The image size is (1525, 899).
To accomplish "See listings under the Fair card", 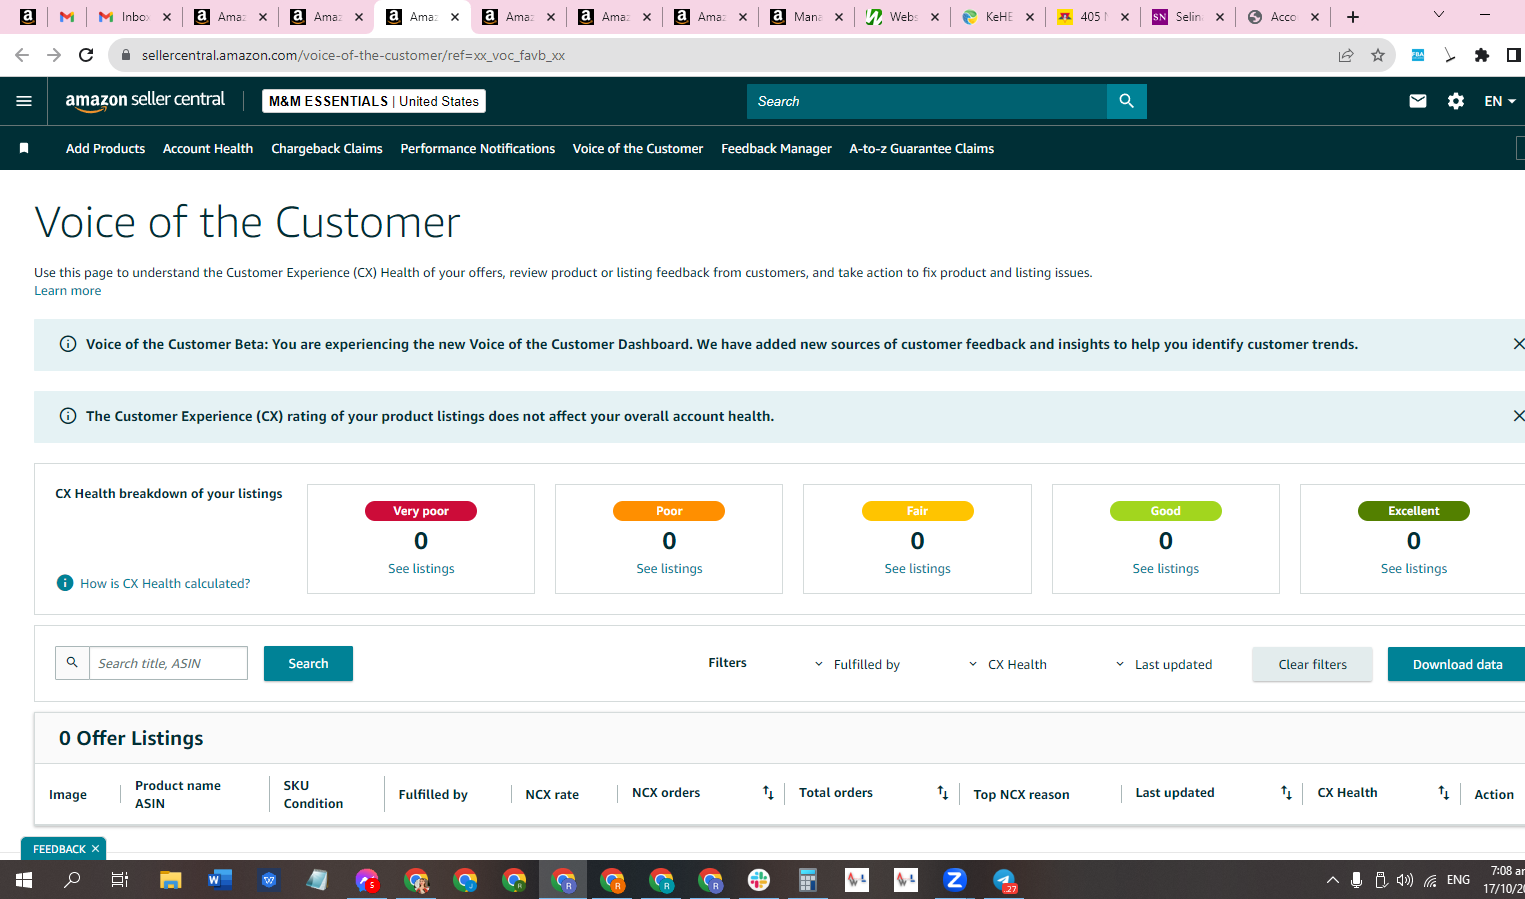I will pos(917,568).
